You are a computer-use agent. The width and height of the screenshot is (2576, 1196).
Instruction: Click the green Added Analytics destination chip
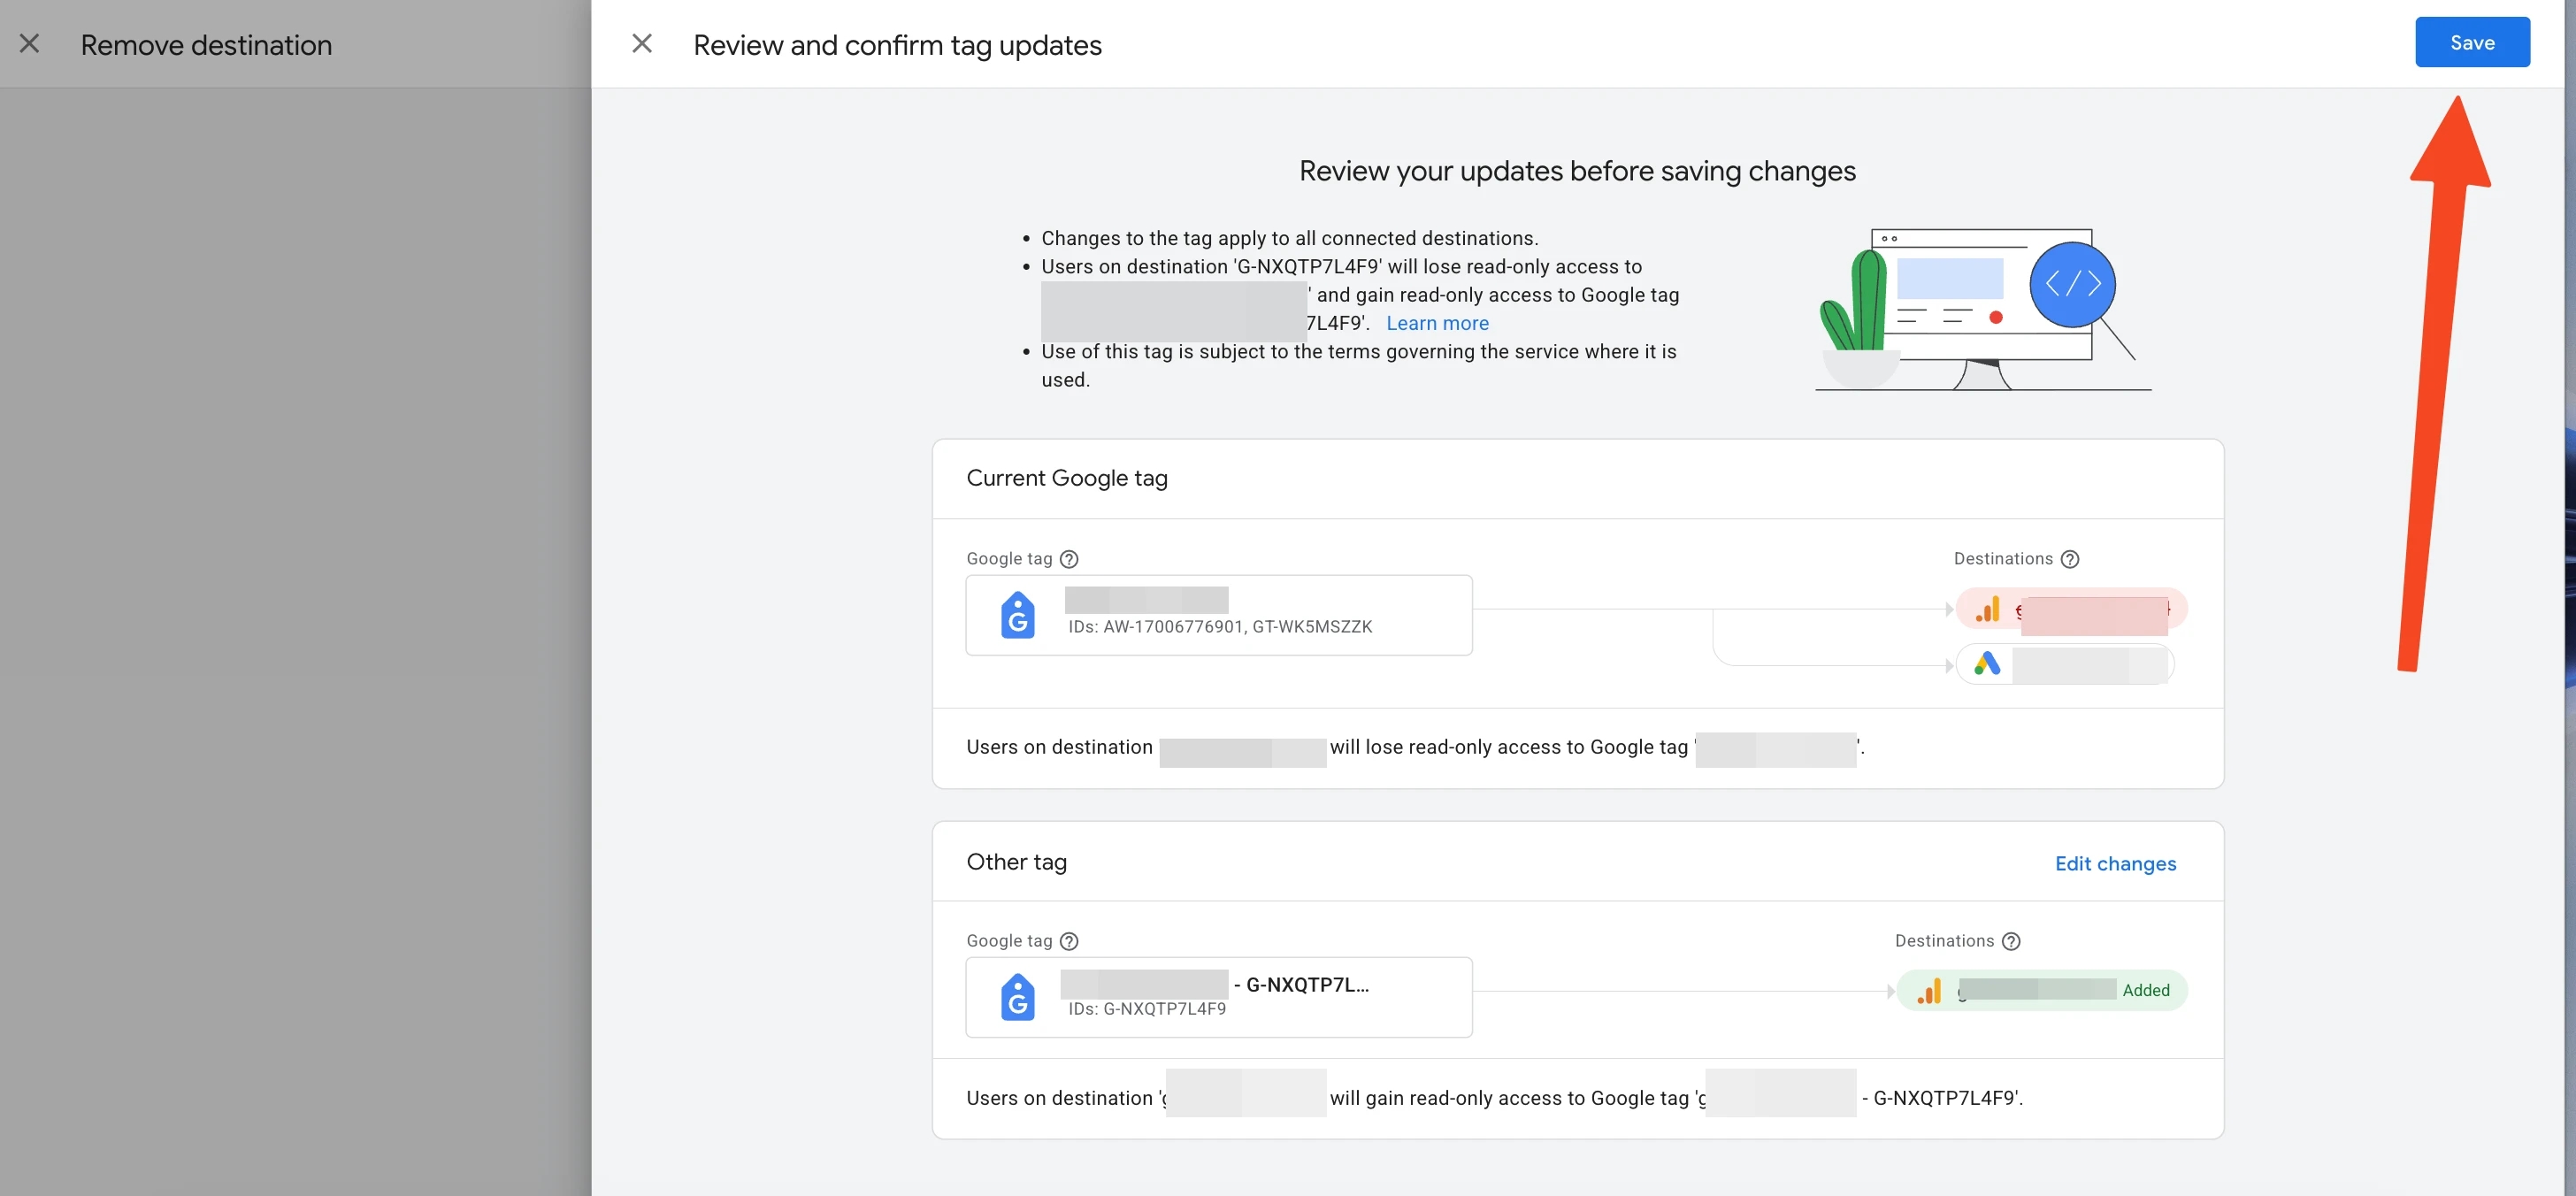[2041, 990]
